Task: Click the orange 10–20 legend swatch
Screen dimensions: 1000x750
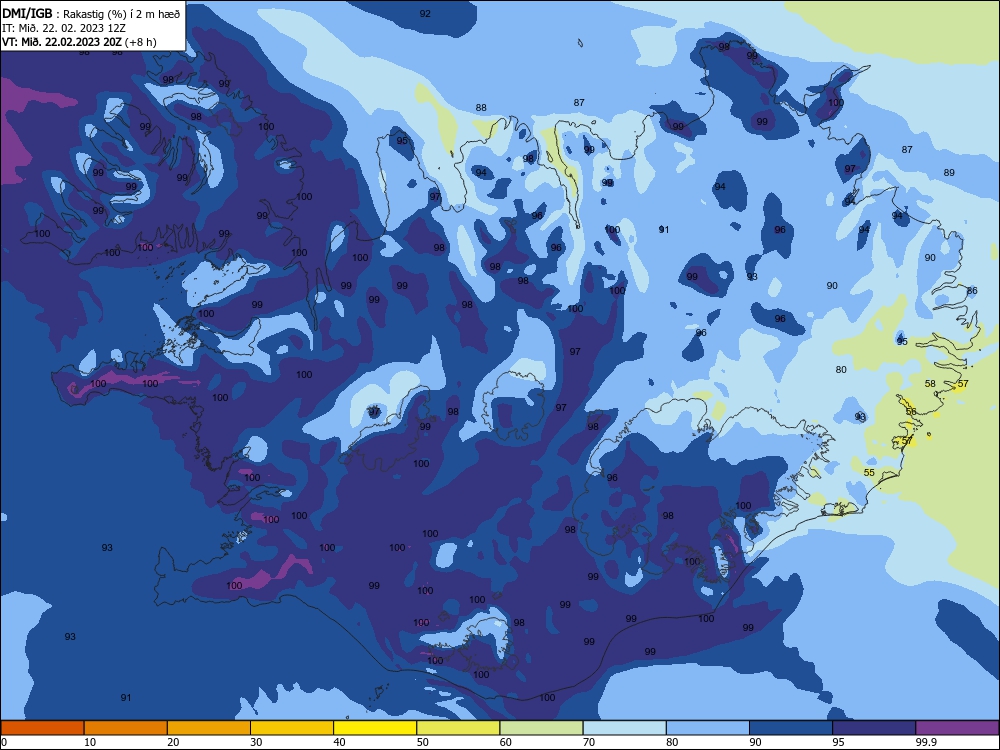Action: pos(126,728)
